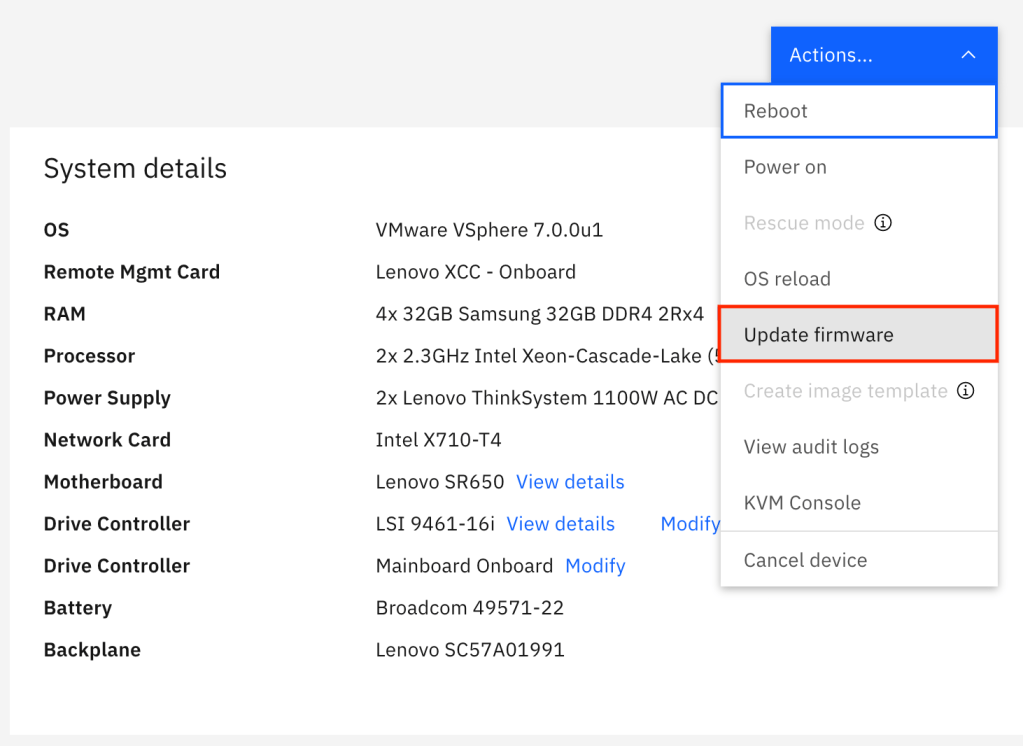The height and width of the screenshot is (746, 1023).
Task: Click the System details heading
Action: coord(135,169)
